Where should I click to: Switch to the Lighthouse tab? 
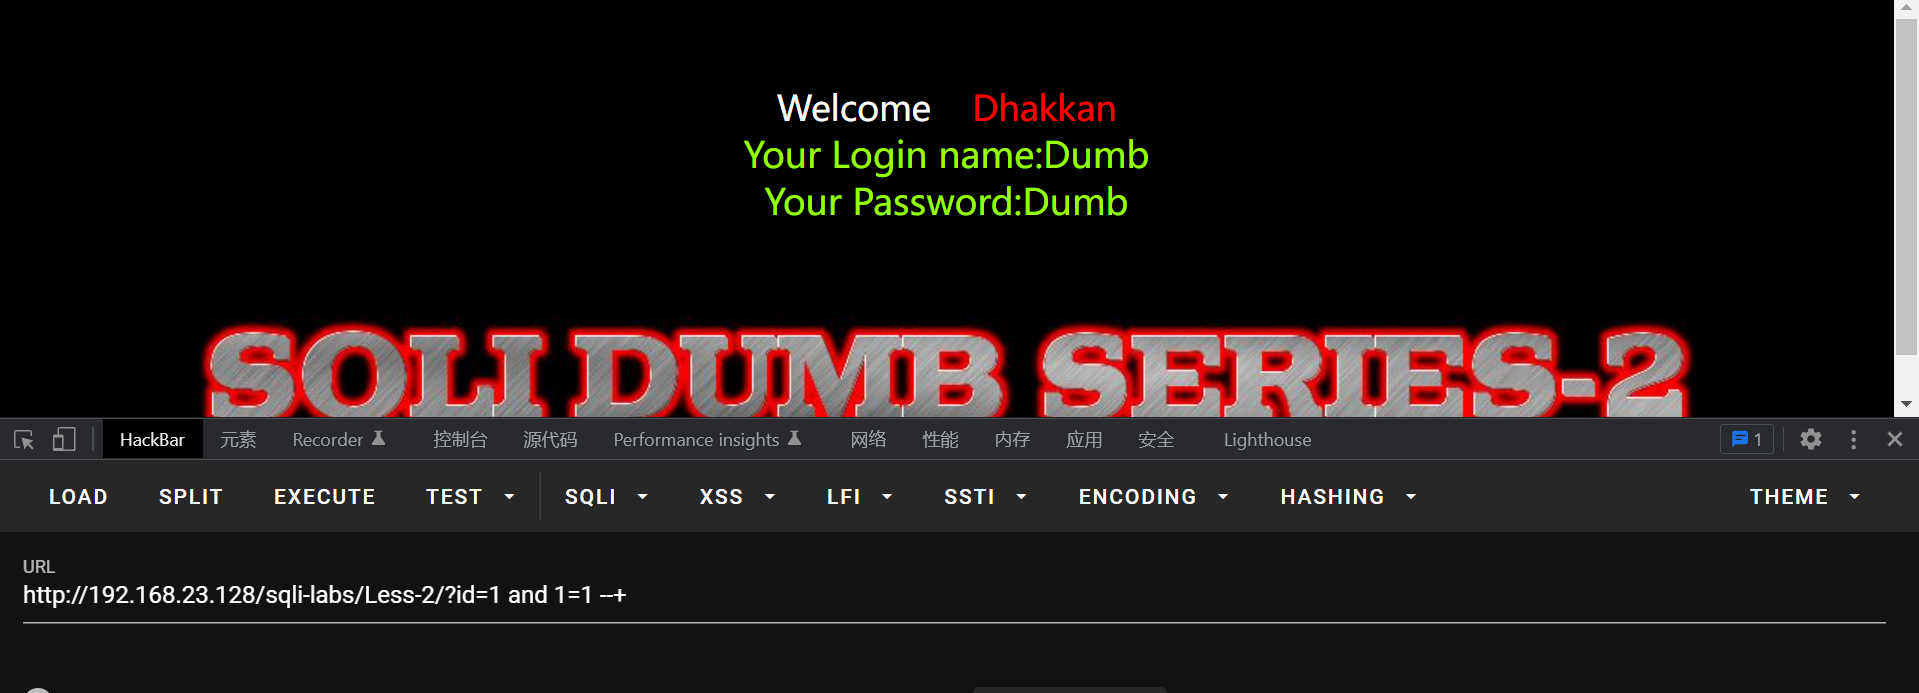[x=1267, y=439]
